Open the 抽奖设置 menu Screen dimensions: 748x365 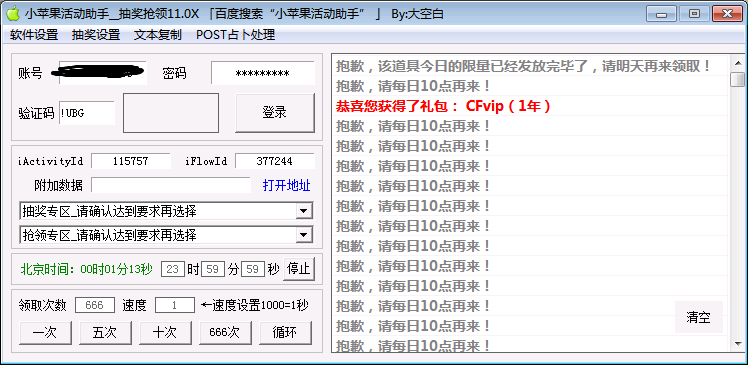coord(96,35)
